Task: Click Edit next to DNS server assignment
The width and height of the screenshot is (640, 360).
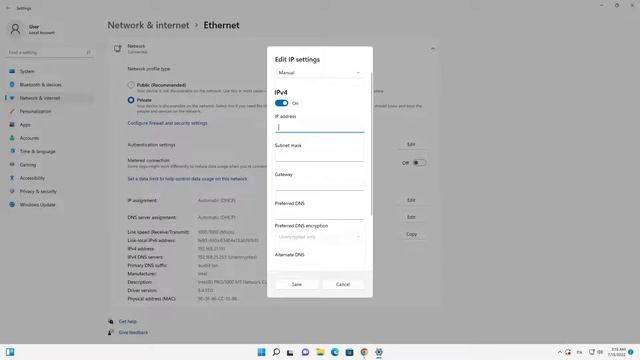Action: coord(411,217)
